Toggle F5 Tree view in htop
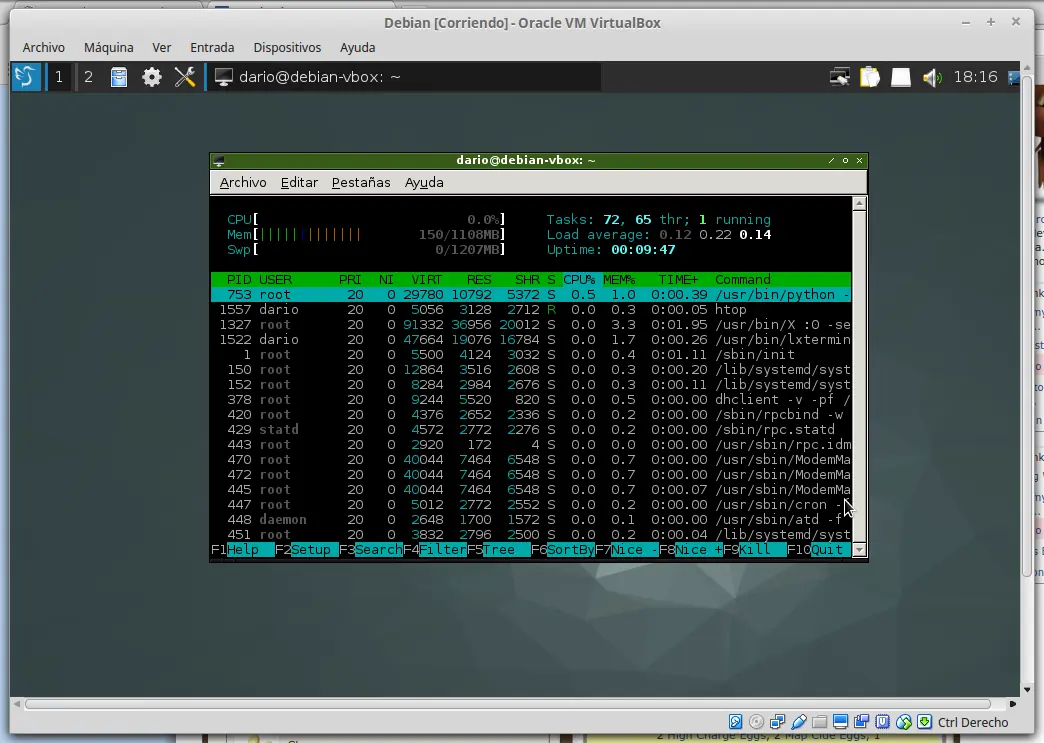1044x743 pixels. pyautogui.click(x=498, y=550)
